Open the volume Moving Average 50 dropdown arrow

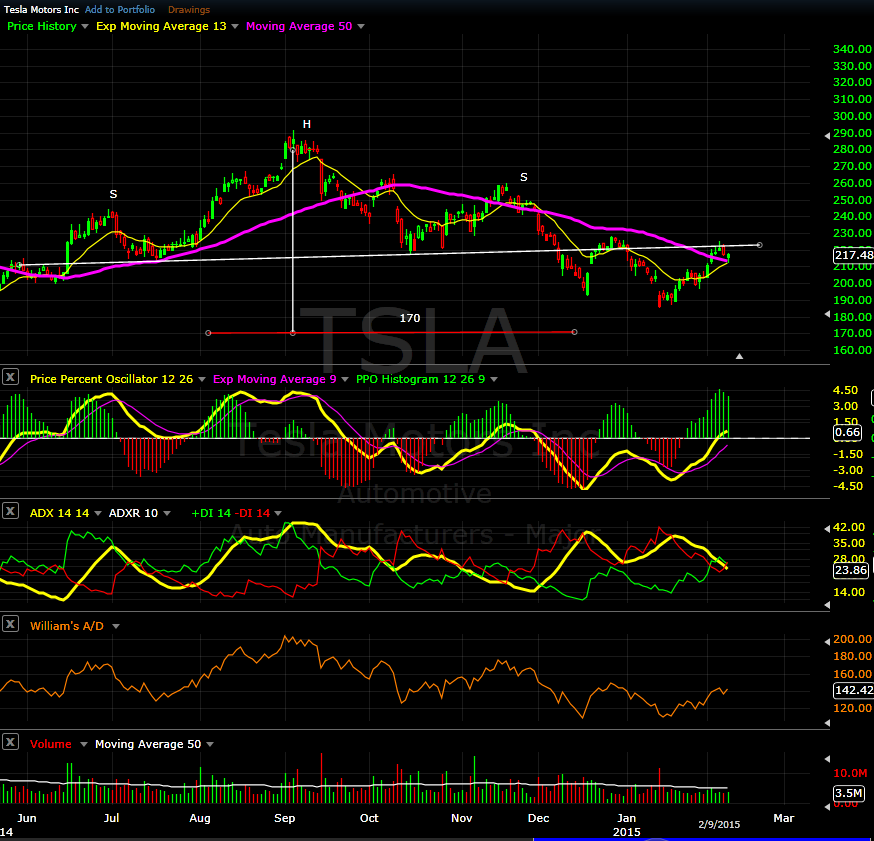(x=210, y=745)
